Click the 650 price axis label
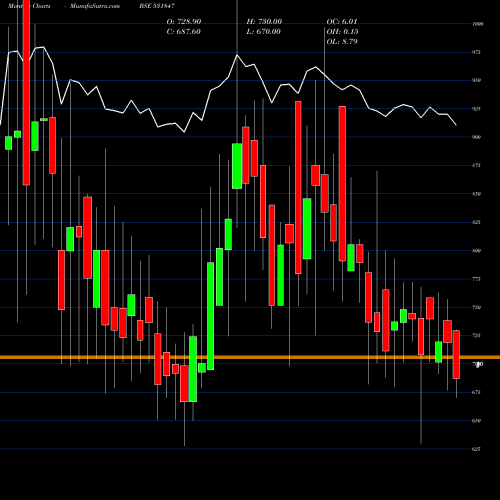Image resolution: width=500 pixels, height=500 pixels. 476,421
